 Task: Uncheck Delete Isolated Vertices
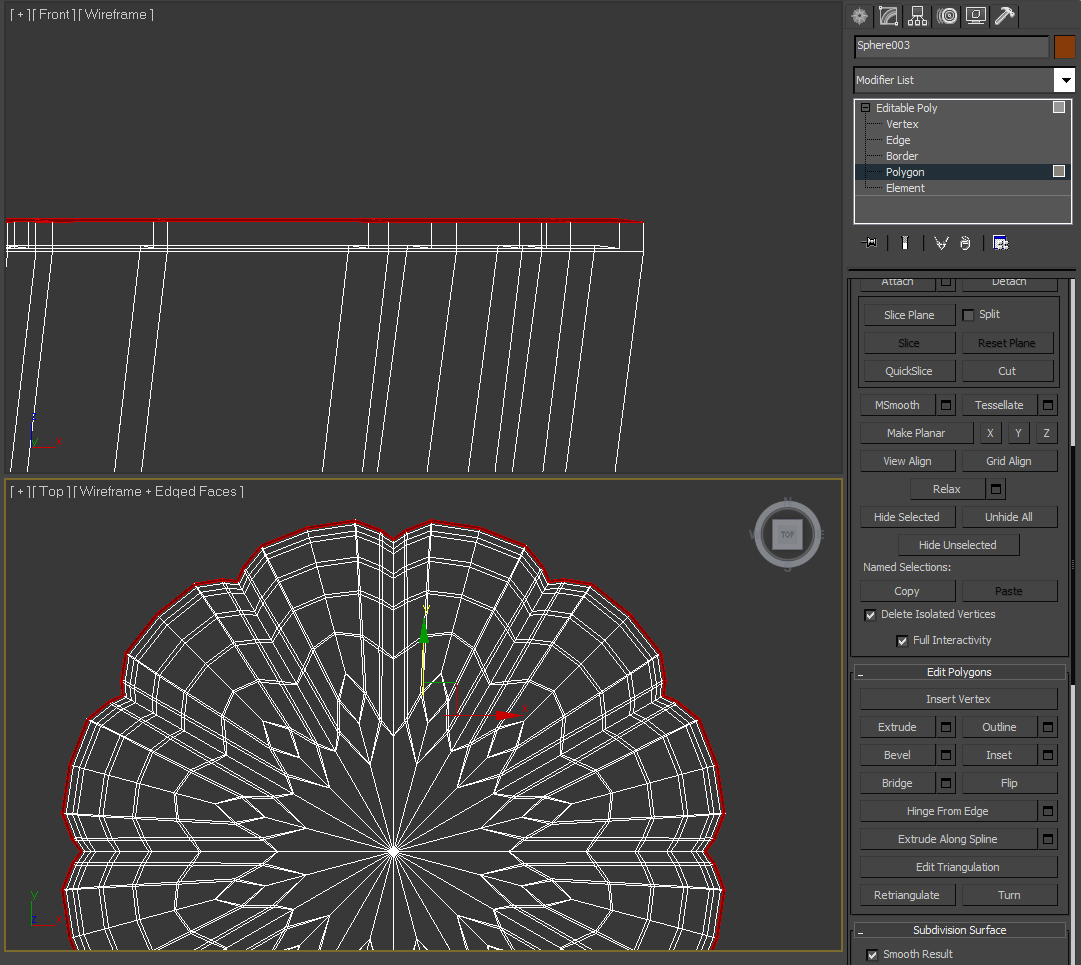pos(870,615)
